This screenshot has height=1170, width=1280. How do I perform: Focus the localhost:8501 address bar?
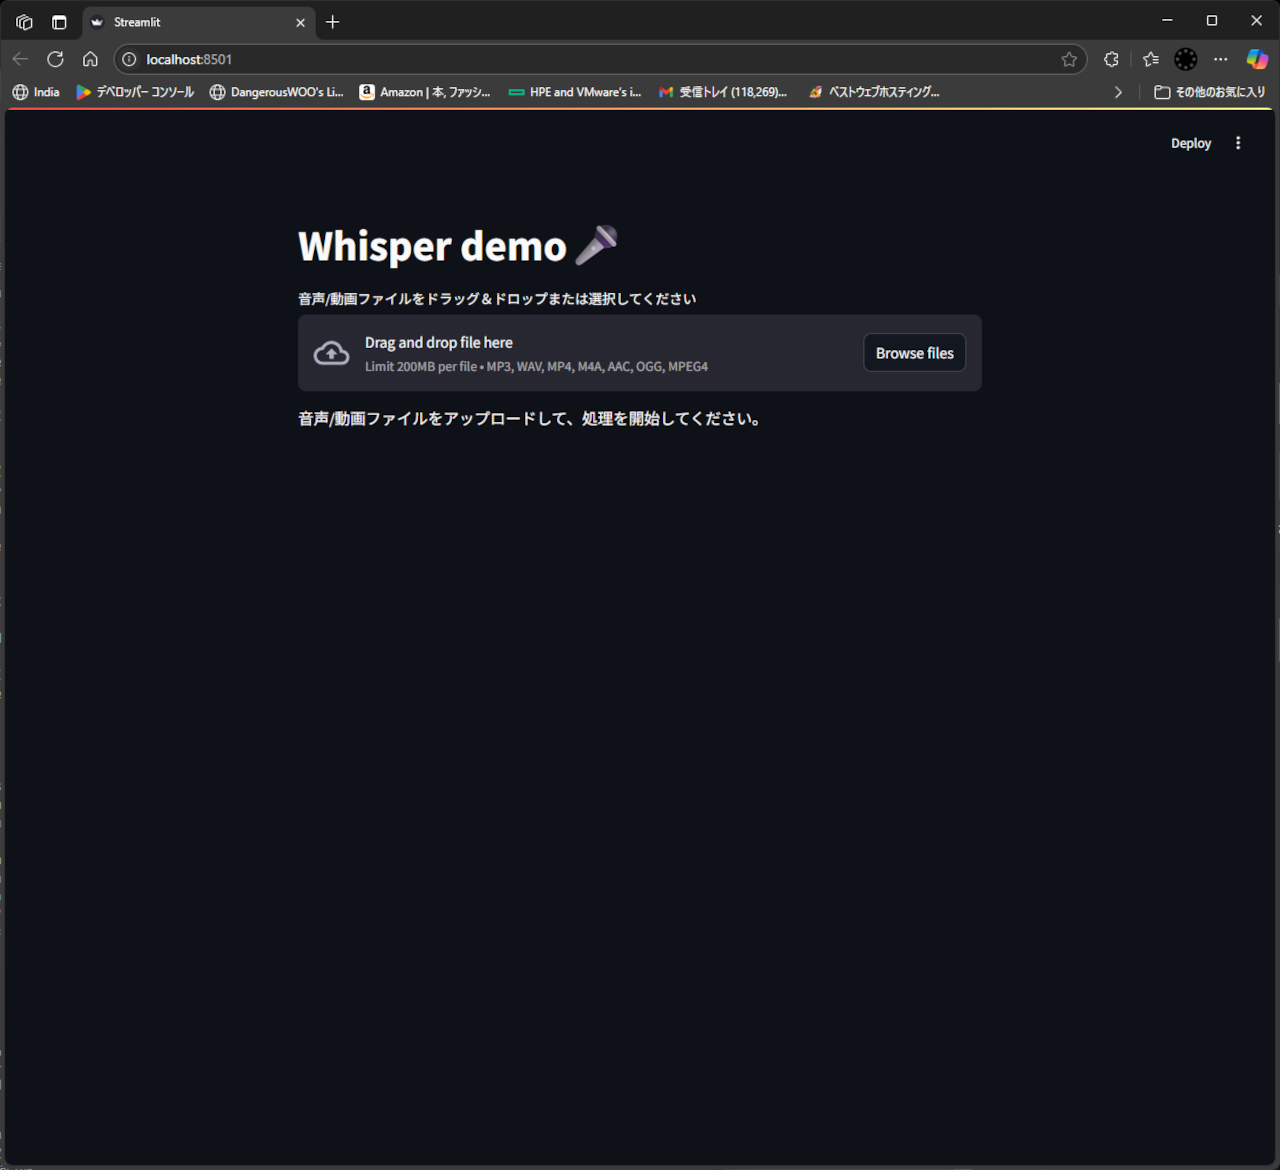(x=600, y=59)
